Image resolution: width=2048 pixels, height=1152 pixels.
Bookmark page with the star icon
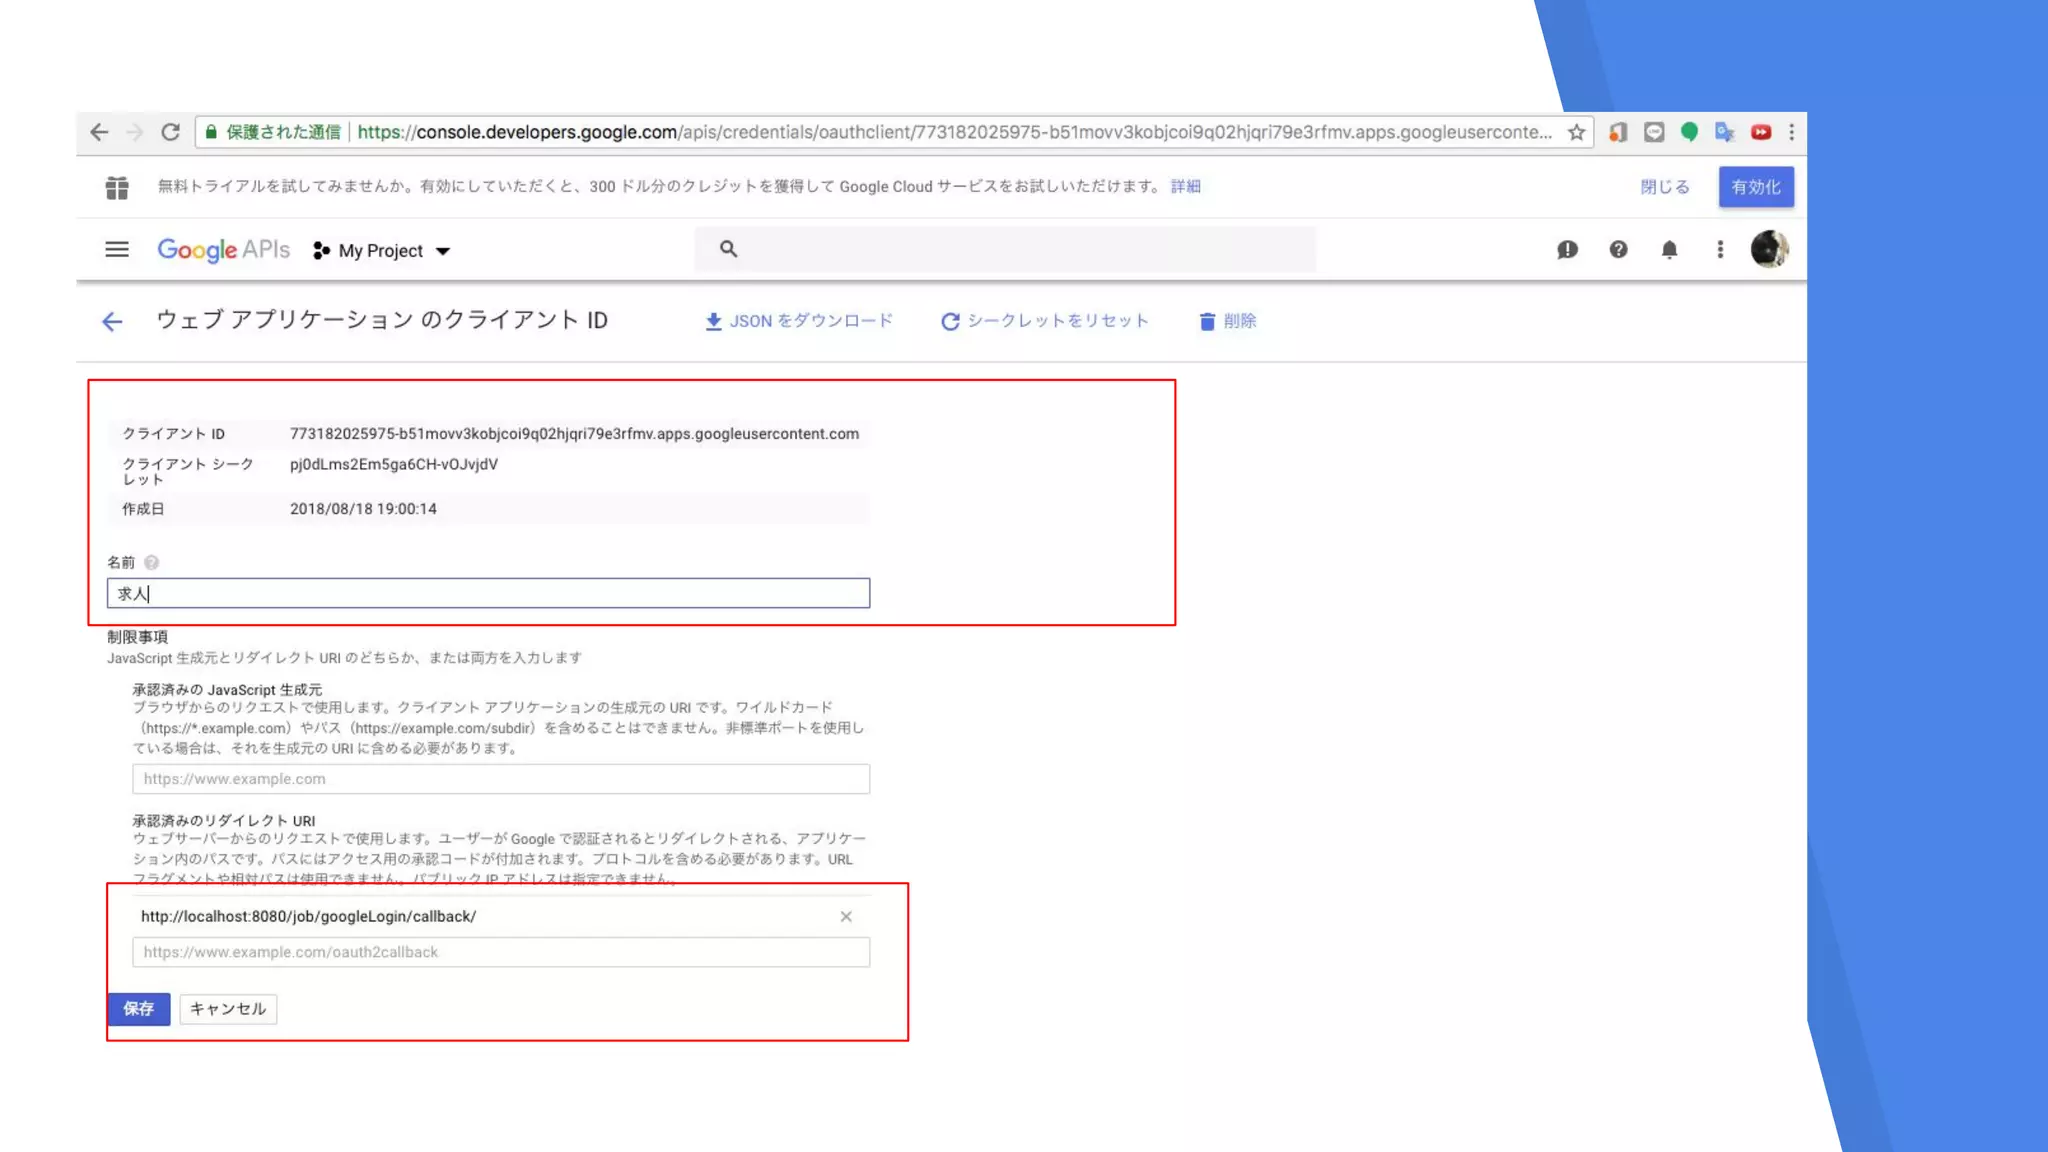point(1576,132)
